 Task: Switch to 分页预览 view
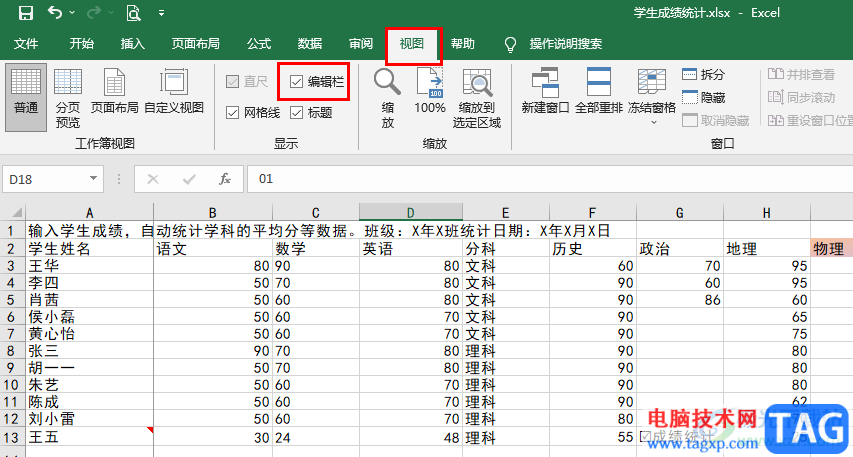pyautogui.click(x=68, y=97)
